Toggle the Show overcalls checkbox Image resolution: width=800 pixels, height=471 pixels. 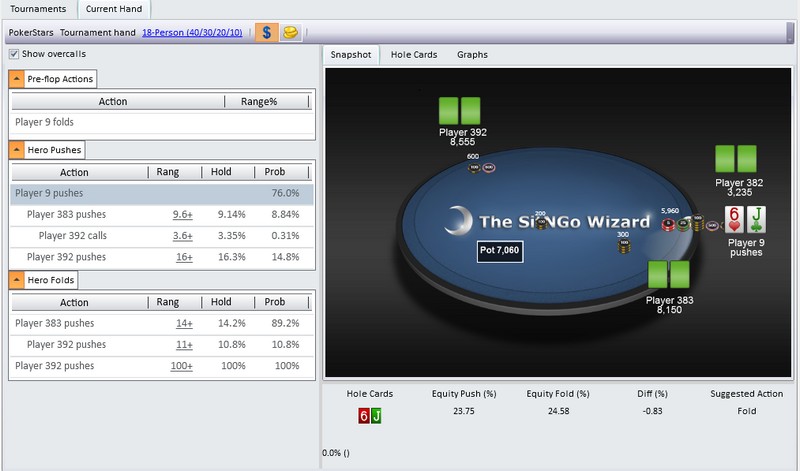(x=14, y=54)
